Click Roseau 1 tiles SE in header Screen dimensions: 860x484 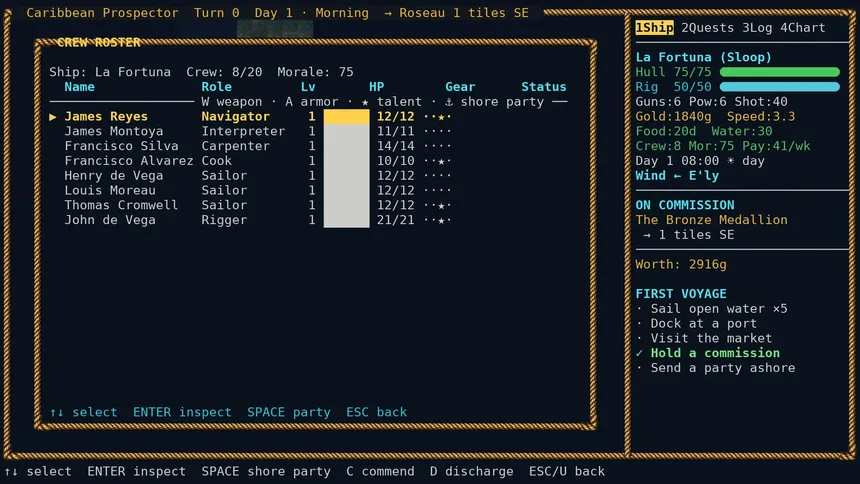[x=463, y=13]
